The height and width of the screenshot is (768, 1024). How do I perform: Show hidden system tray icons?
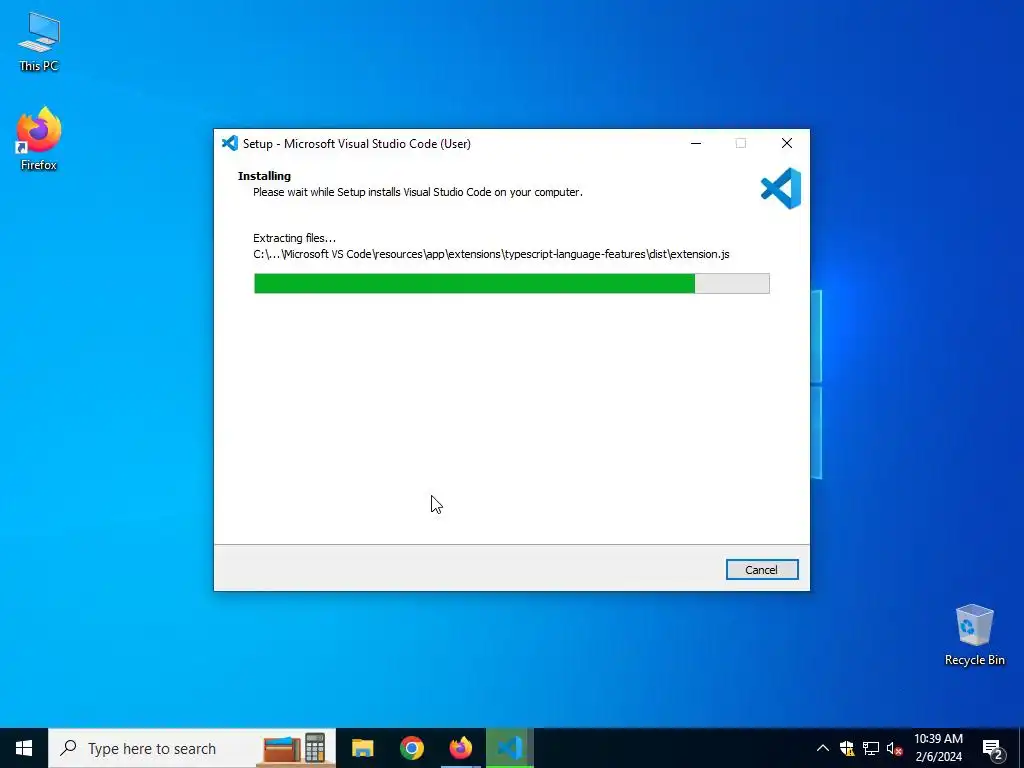[823, 748]
